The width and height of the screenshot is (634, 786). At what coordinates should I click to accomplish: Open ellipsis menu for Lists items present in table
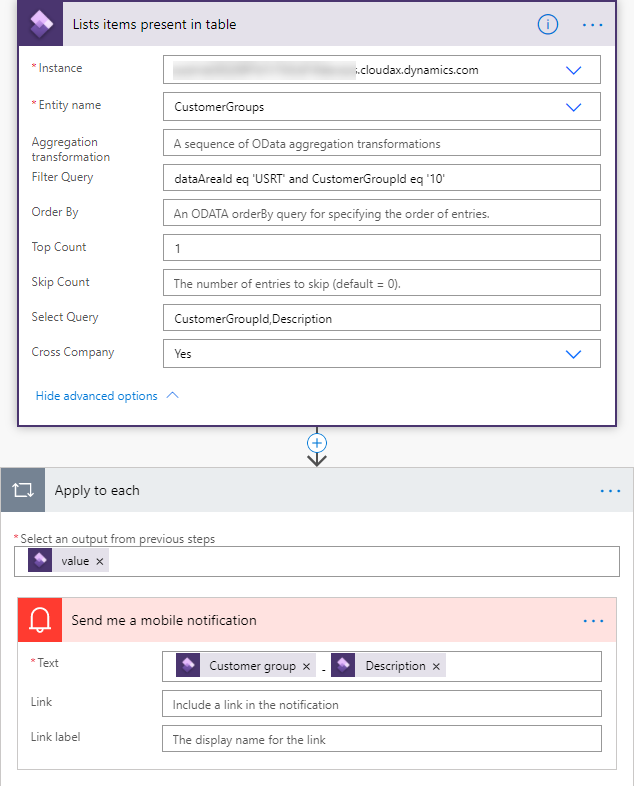coord(592,25)
